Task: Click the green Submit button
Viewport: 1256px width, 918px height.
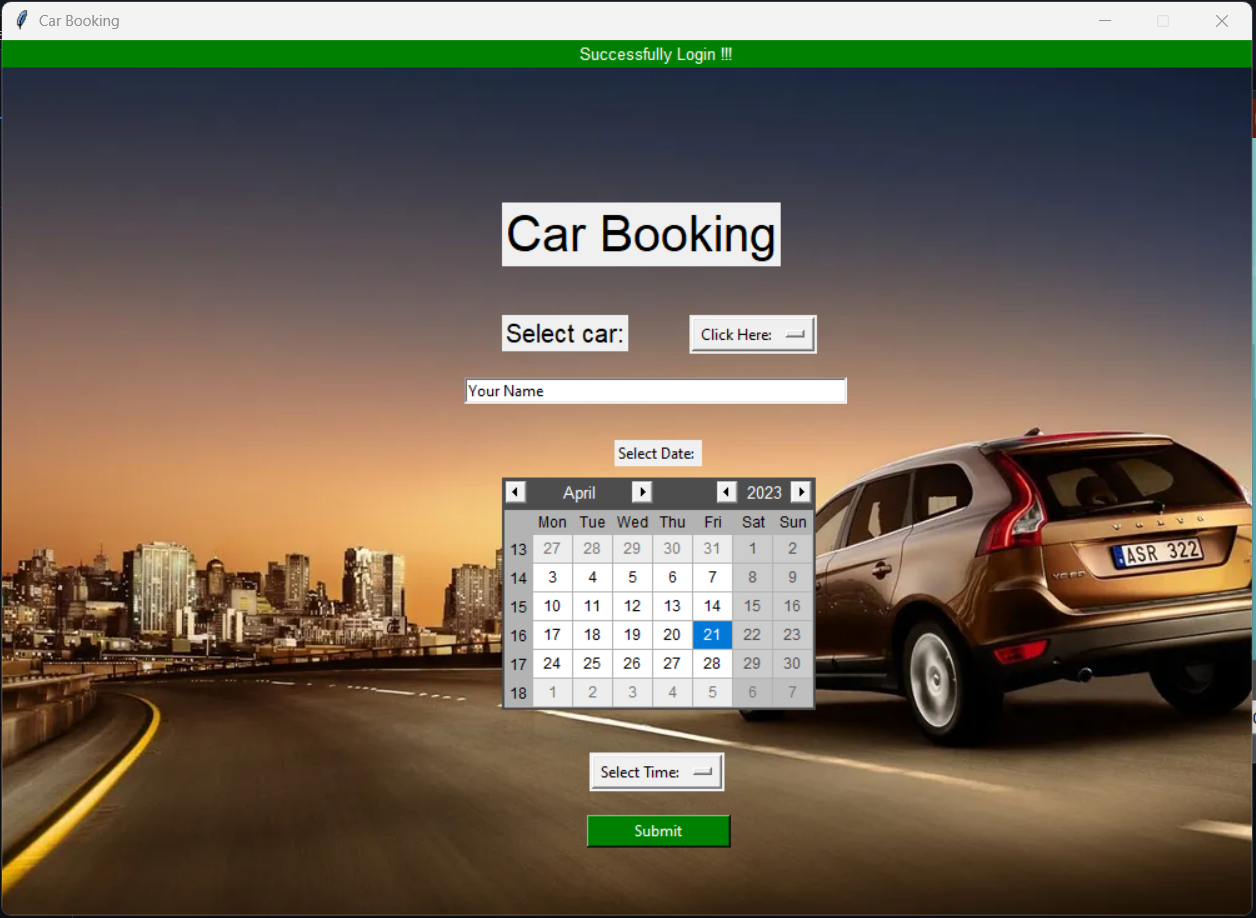Action: (658, 831)
